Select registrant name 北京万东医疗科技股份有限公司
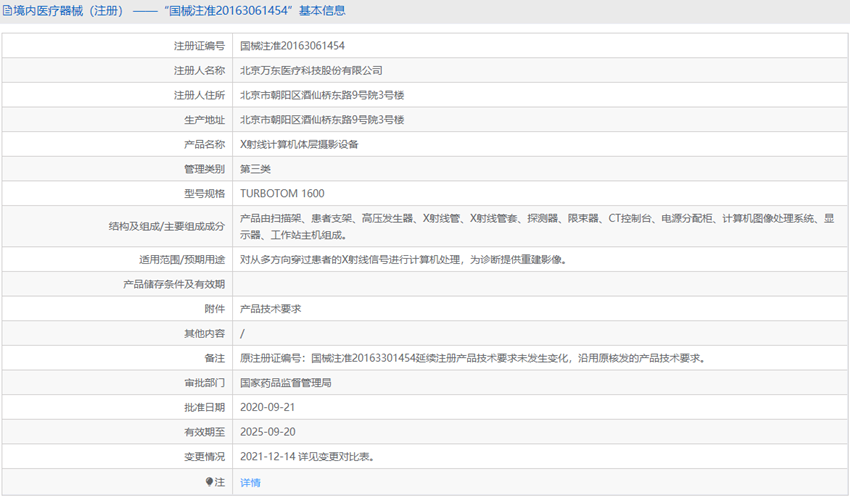The width and height of the screenshot is (850, 497). coord(311,70)
